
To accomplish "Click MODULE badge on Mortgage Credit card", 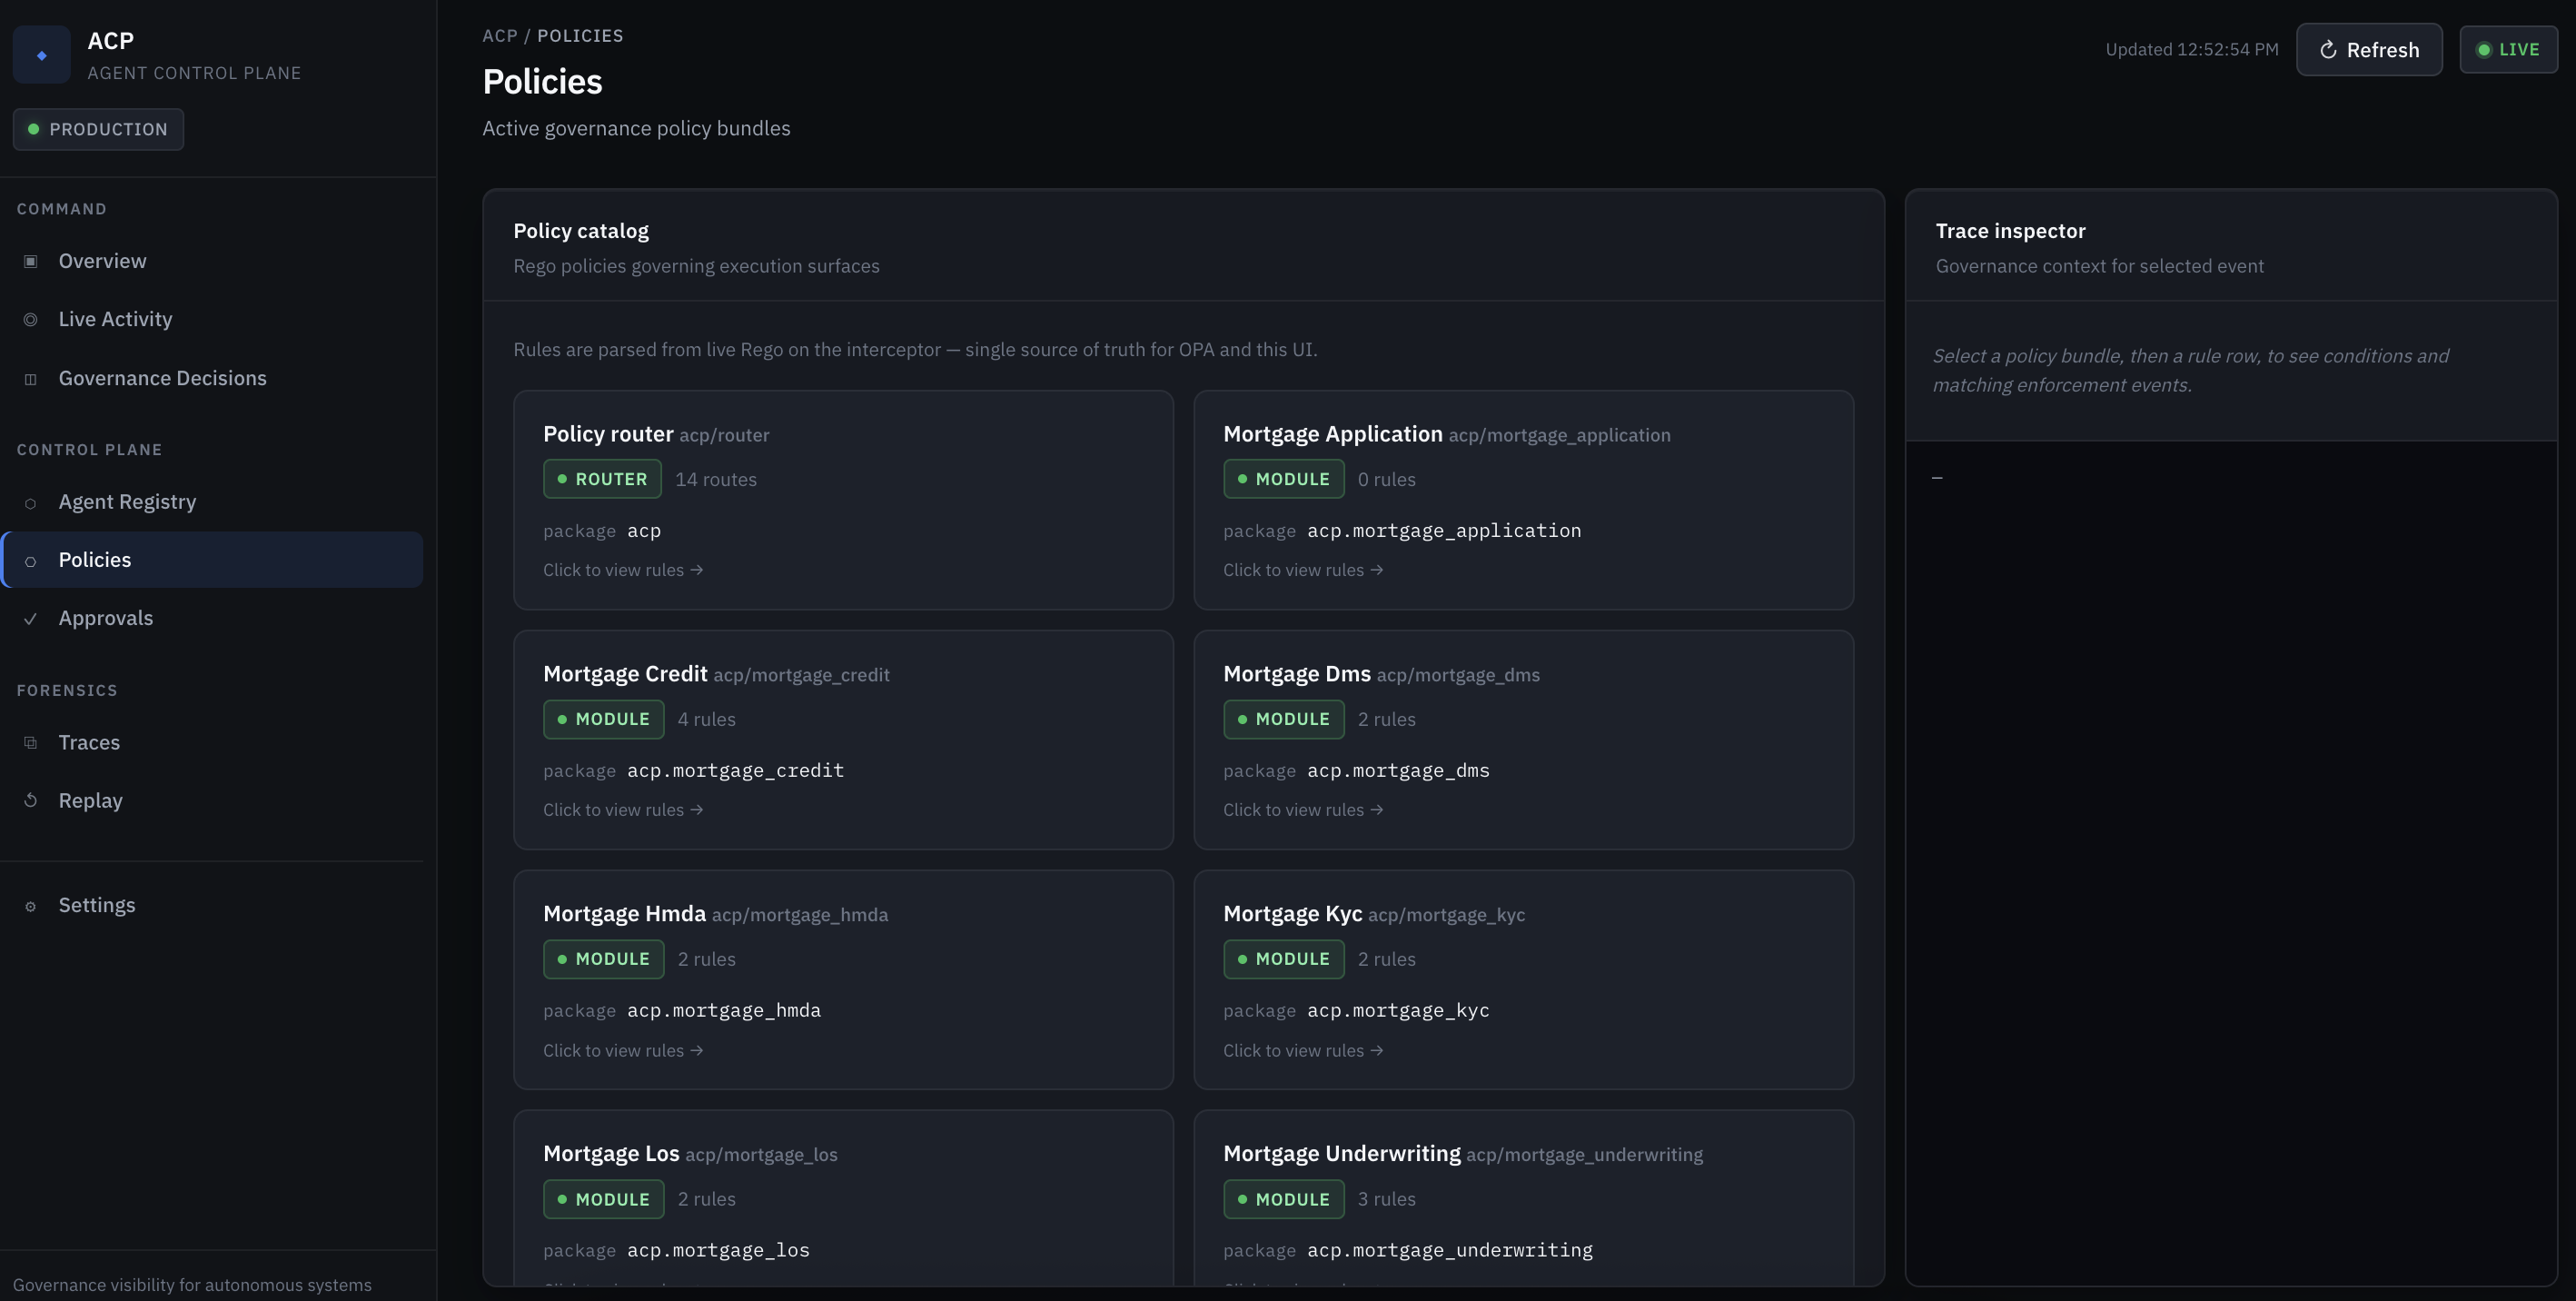I will [603, 719].
